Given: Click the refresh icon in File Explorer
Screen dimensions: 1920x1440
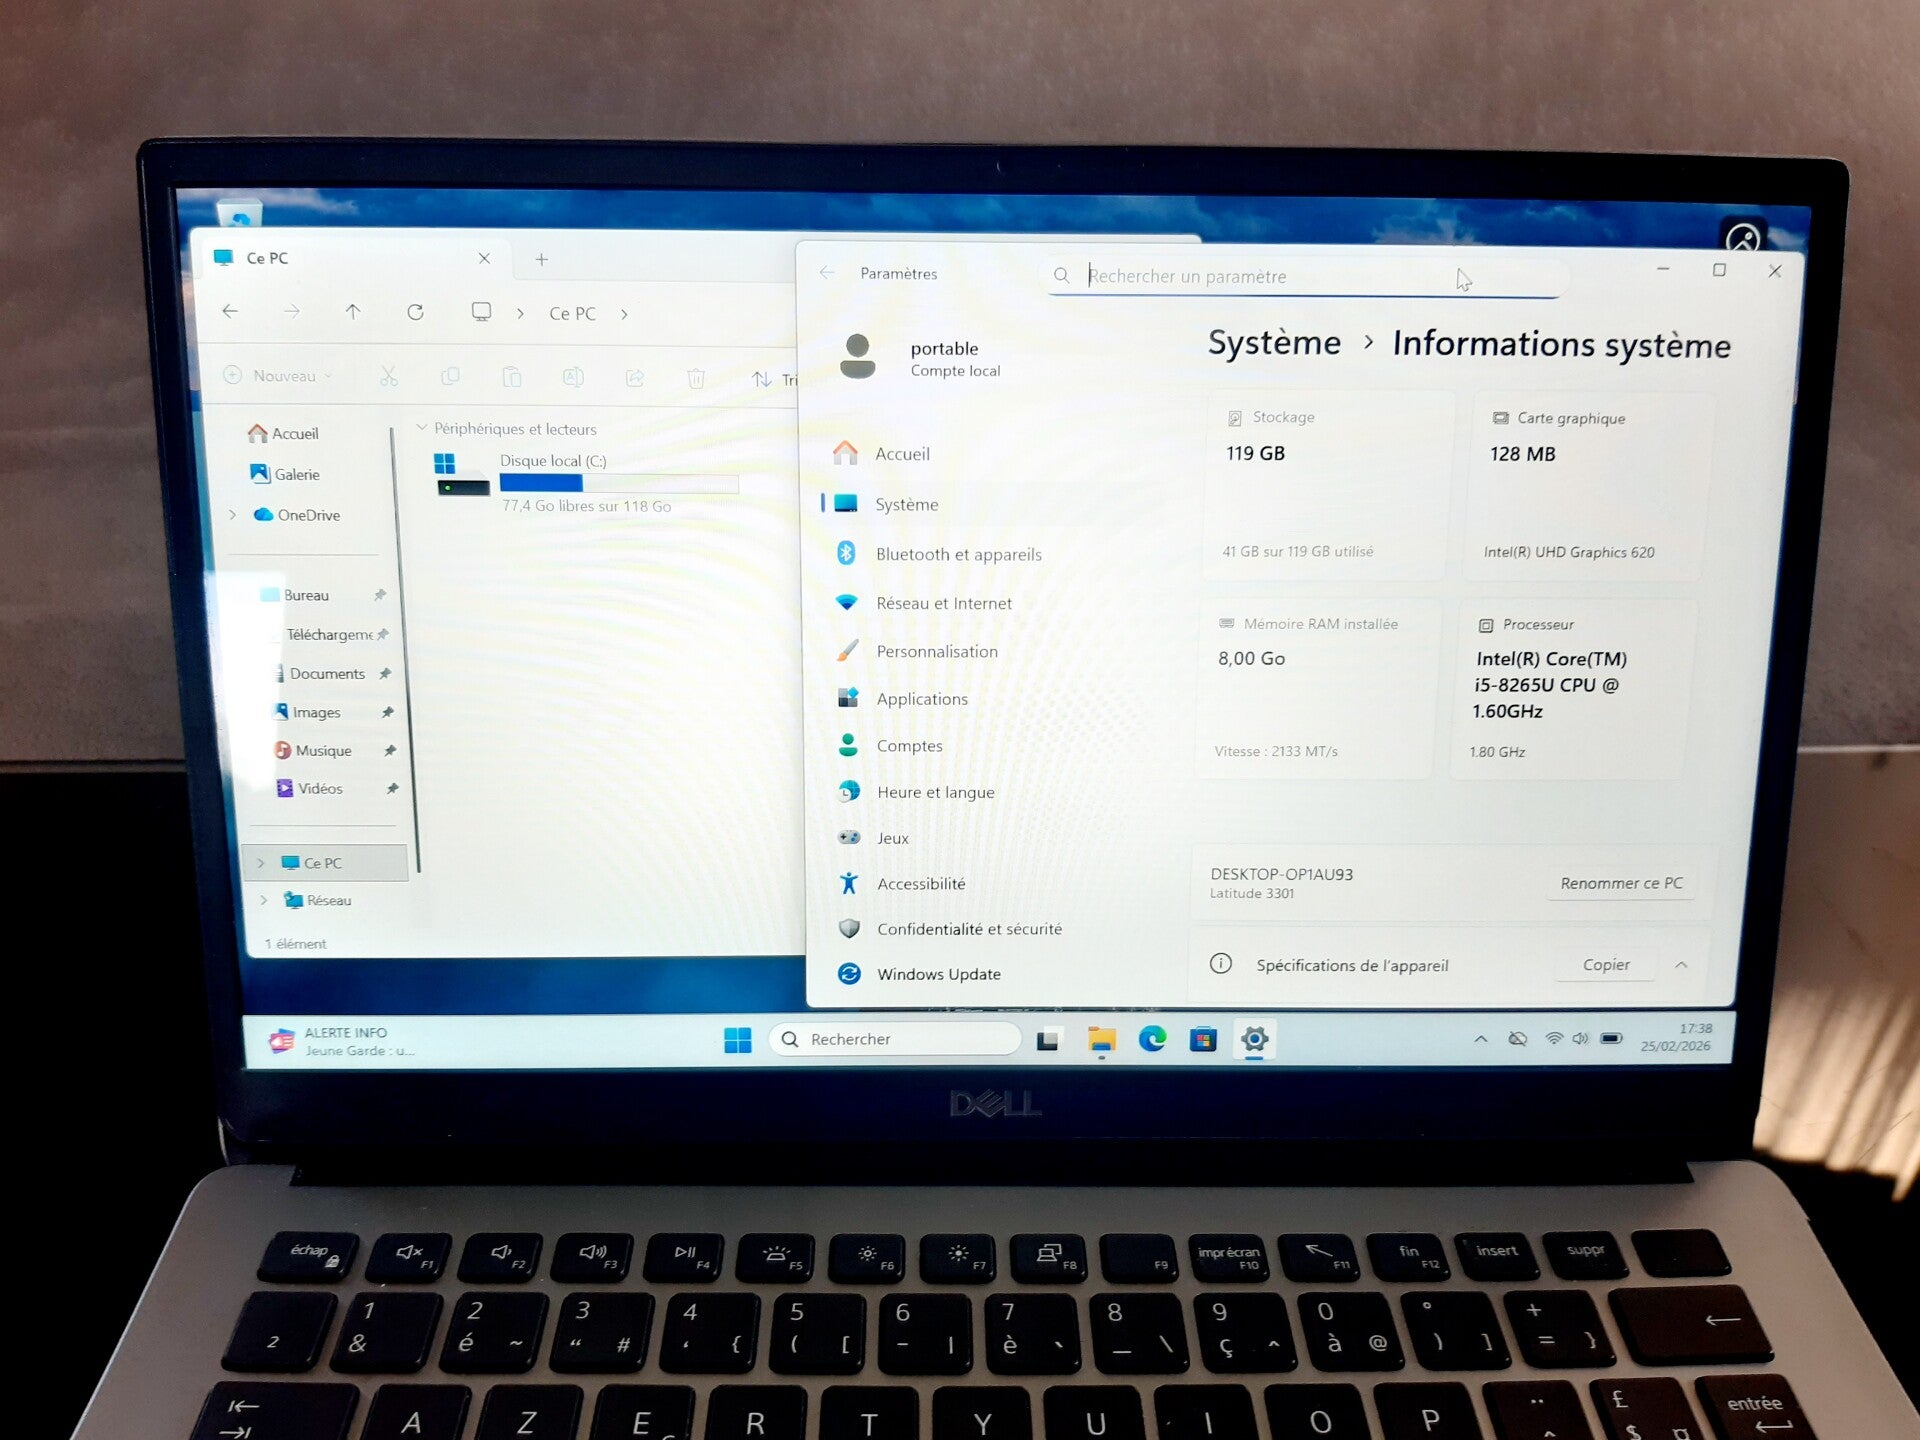Looking at the screenshot, I should pos(415,312).
